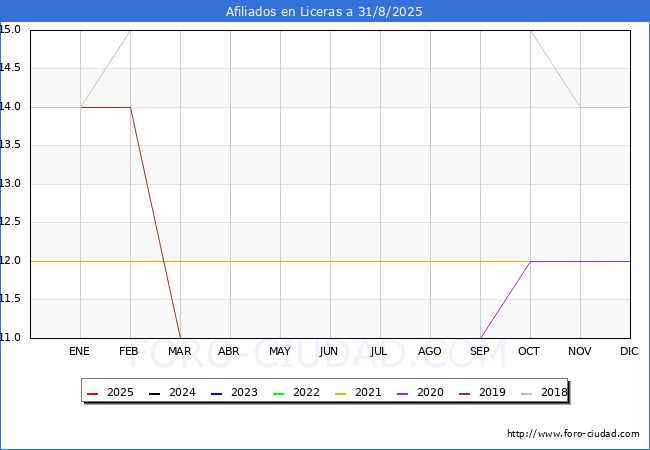Click the 2018 gray legend swatch
Viewport: 650px width, 450px height.
pyautogui.click(x=526, y=393)
